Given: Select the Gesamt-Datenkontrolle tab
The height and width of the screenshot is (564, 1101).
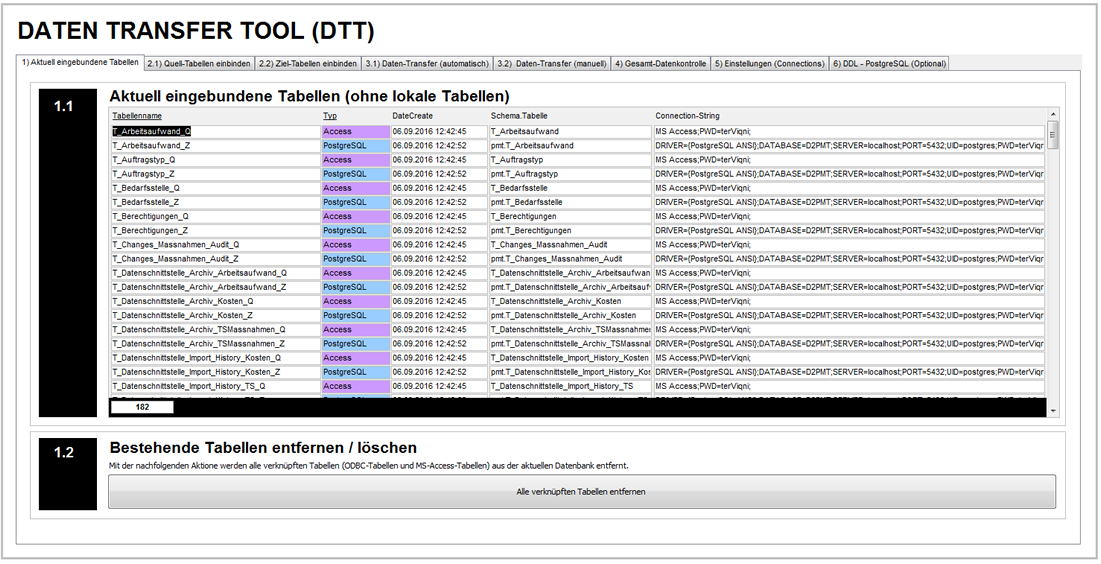Looking at the screenshot, I should (x=660, y=64).
